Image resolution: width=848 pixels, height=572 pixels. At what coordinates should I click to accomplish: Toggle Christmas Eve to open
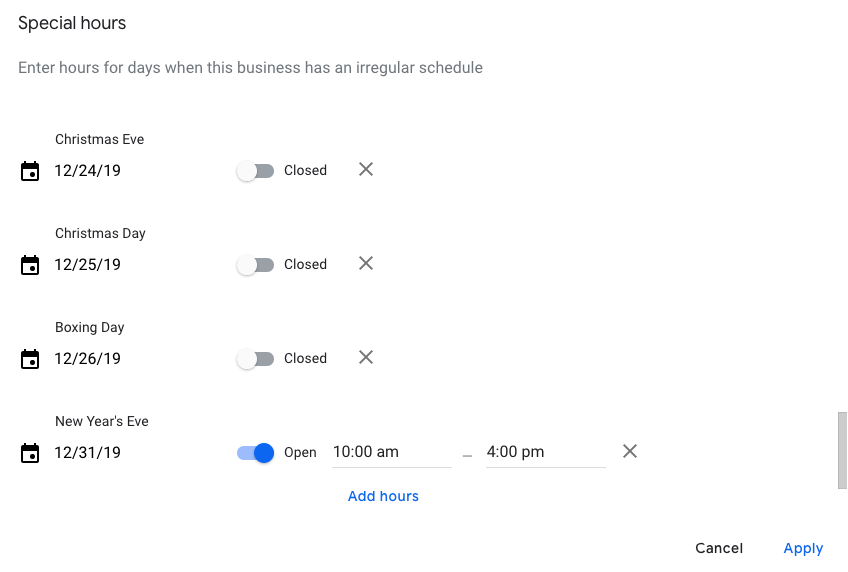click(x=255, y=171)
